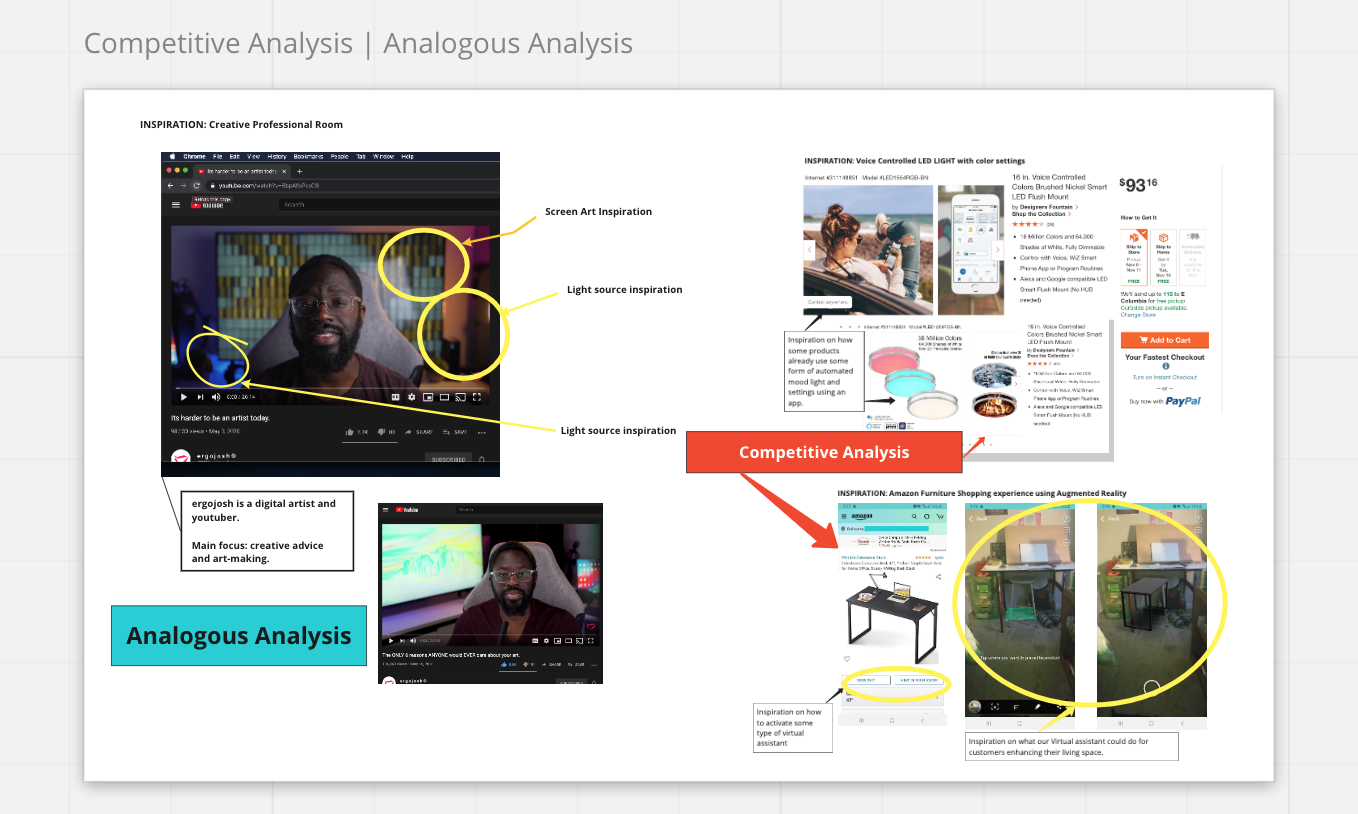Click the share icon above the Amazon desk image
The width and height of the screenshot is (1358, 814).
click(x=938, y=577)
